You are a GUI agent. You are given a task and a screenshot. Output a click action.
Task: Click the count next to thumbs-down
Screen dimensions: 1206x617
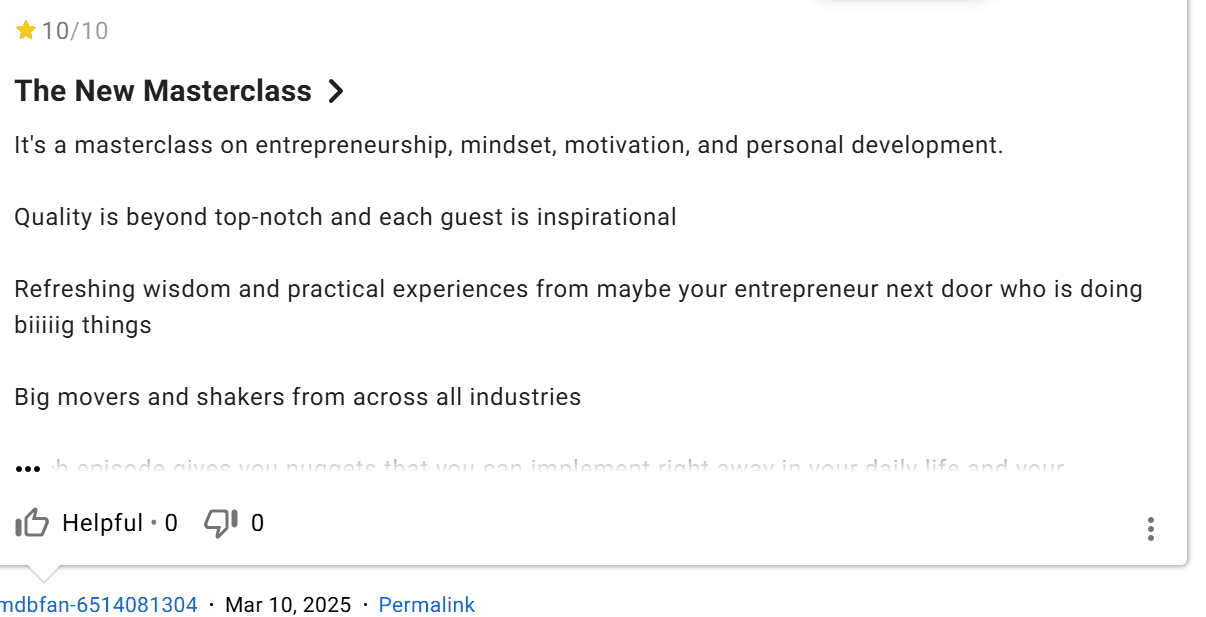(258, 523)
